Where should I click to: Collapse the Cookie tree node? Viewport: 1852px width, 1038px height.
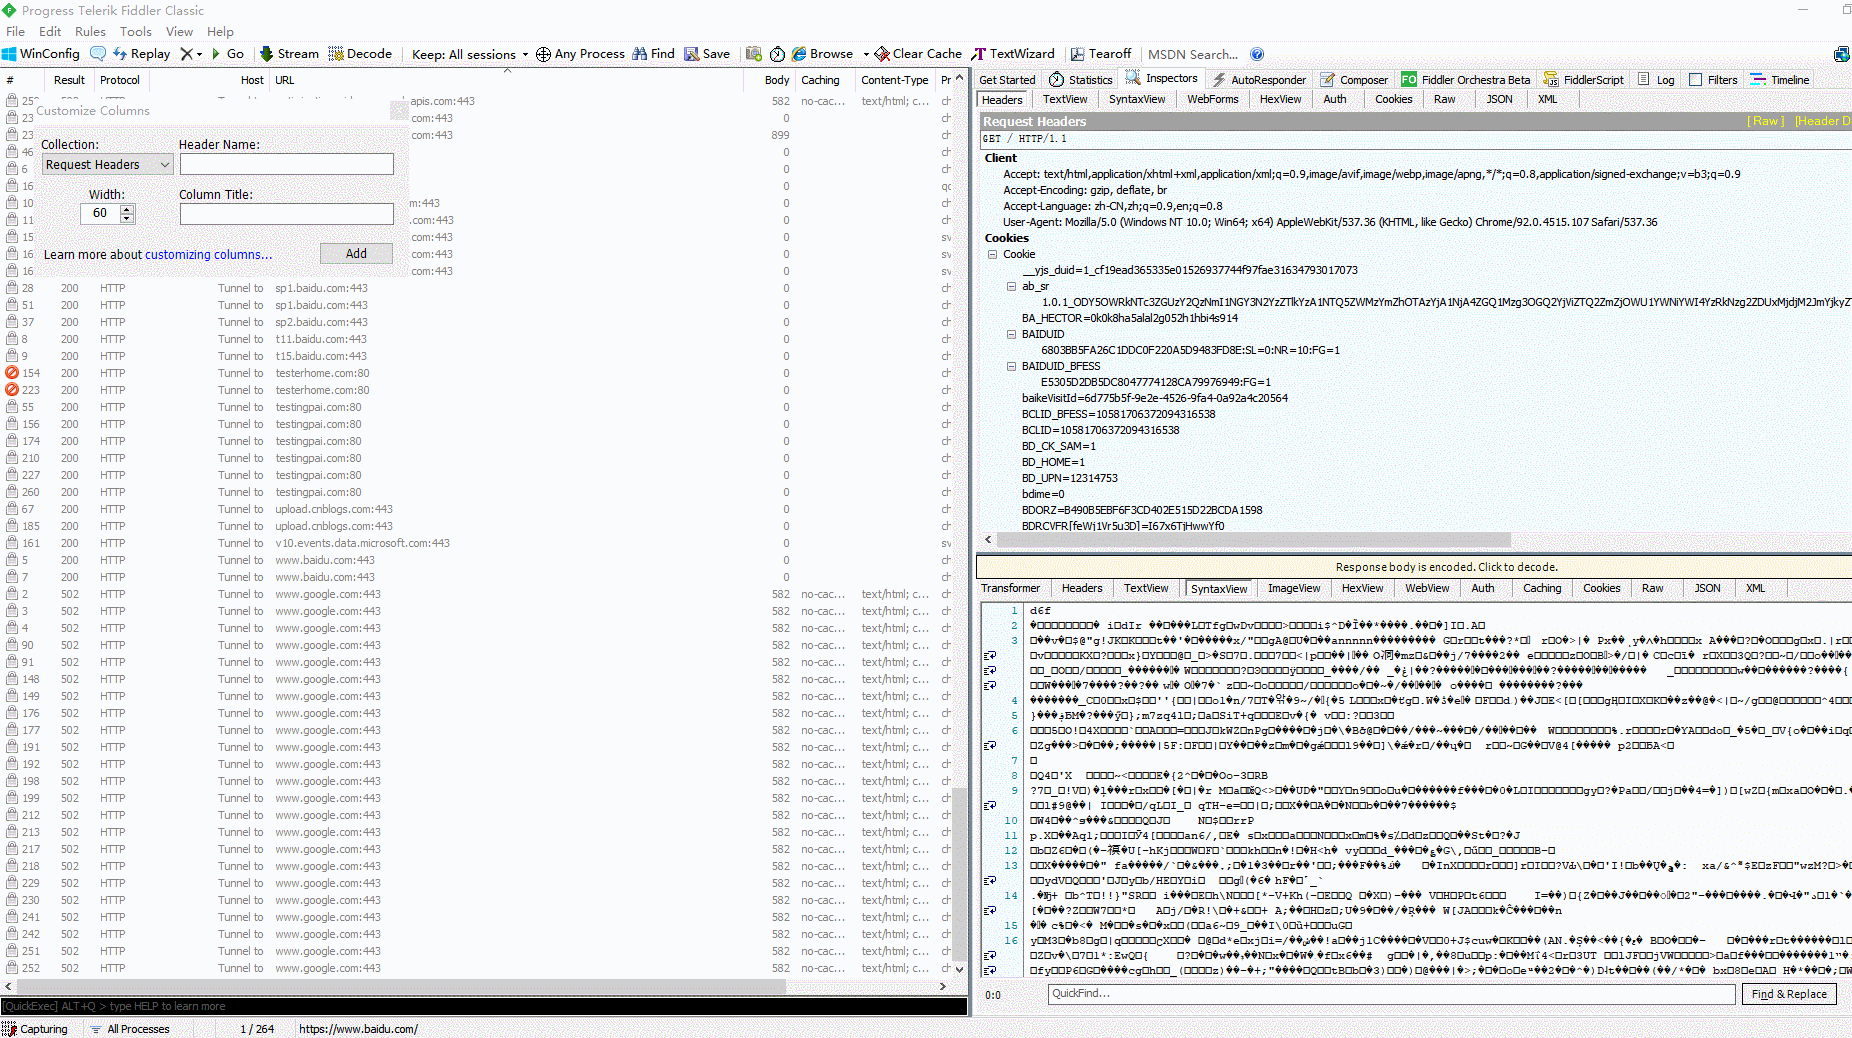click(x=993, y=254)
